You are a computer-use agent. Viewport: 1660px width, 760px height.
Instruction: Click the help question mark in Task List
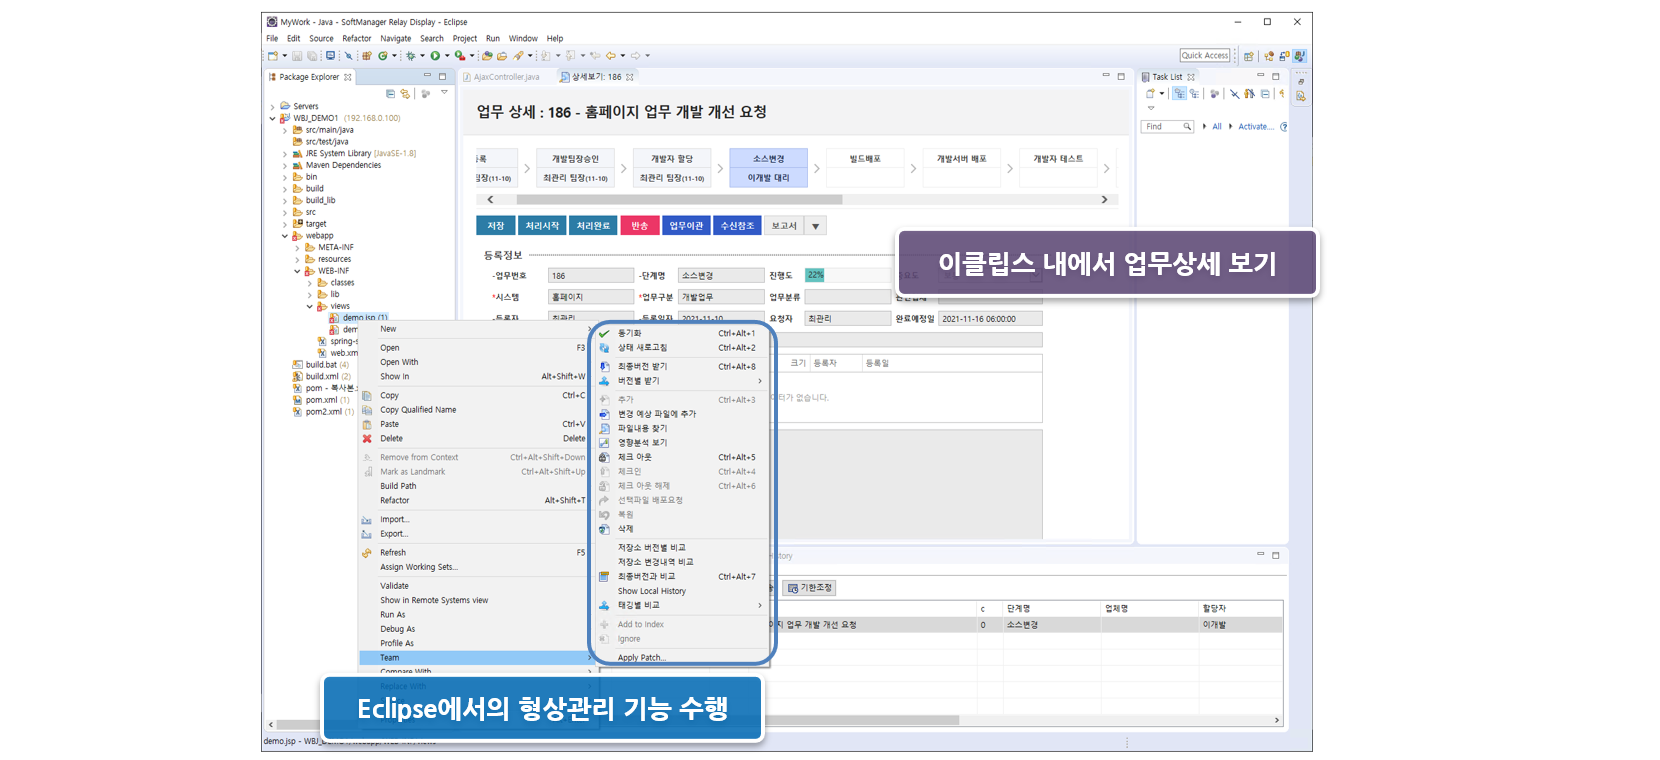(x=1284, y=127)
